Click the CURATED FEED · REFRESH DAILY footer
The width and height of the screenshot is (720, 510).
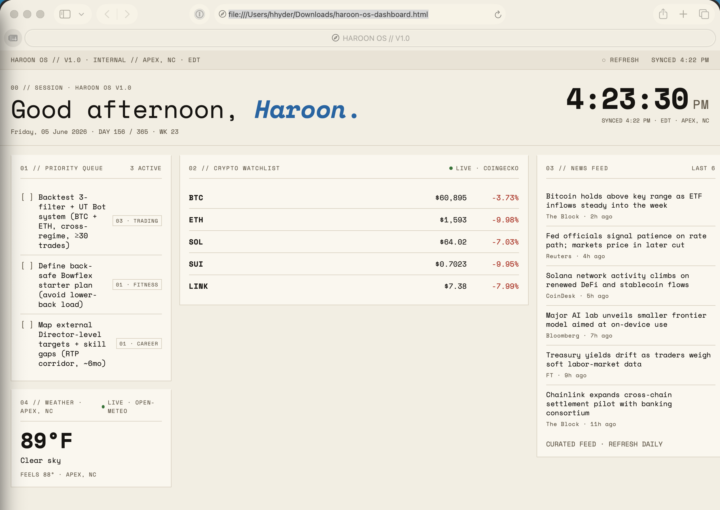(x=604, y=444)
